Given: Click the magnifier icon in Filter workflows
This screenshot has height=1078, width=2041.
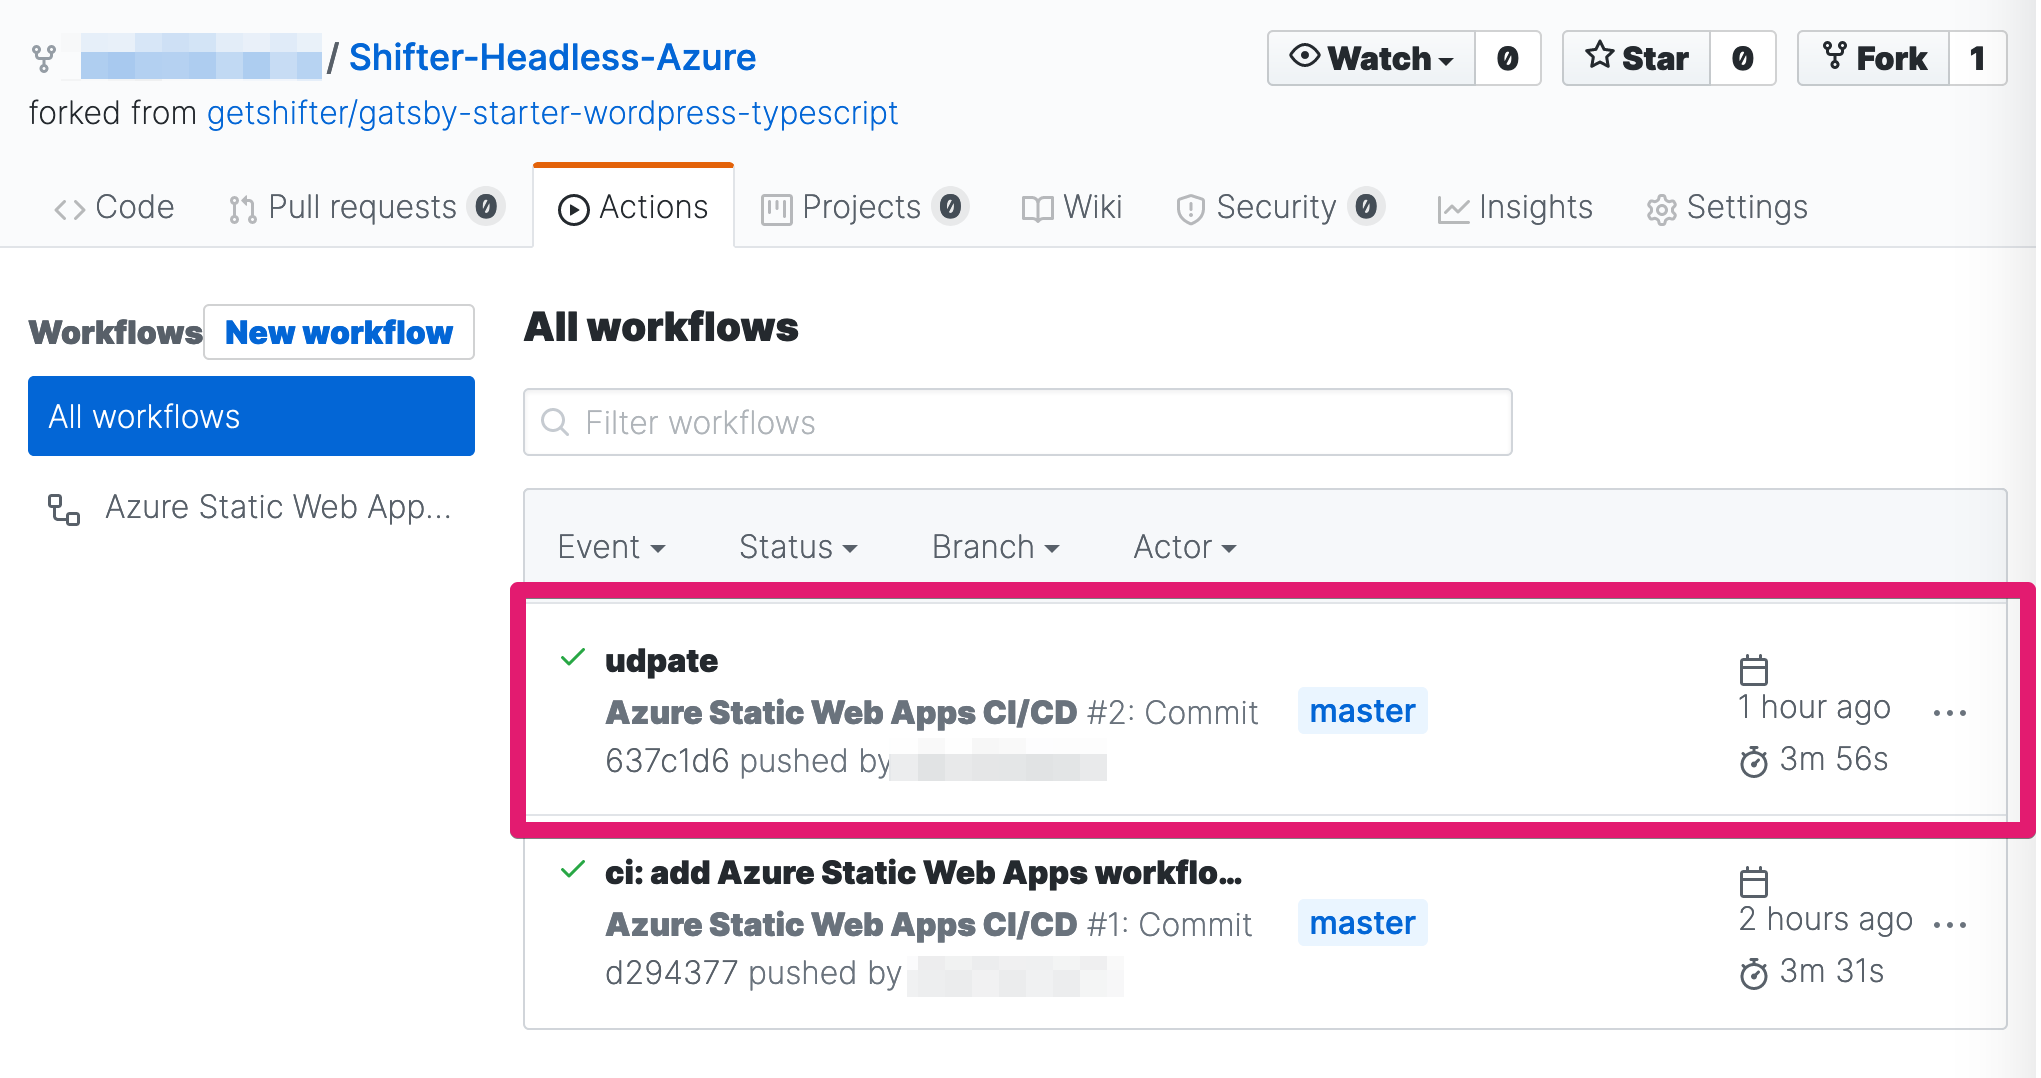Looking at the screenshot, I should (555, 422).
